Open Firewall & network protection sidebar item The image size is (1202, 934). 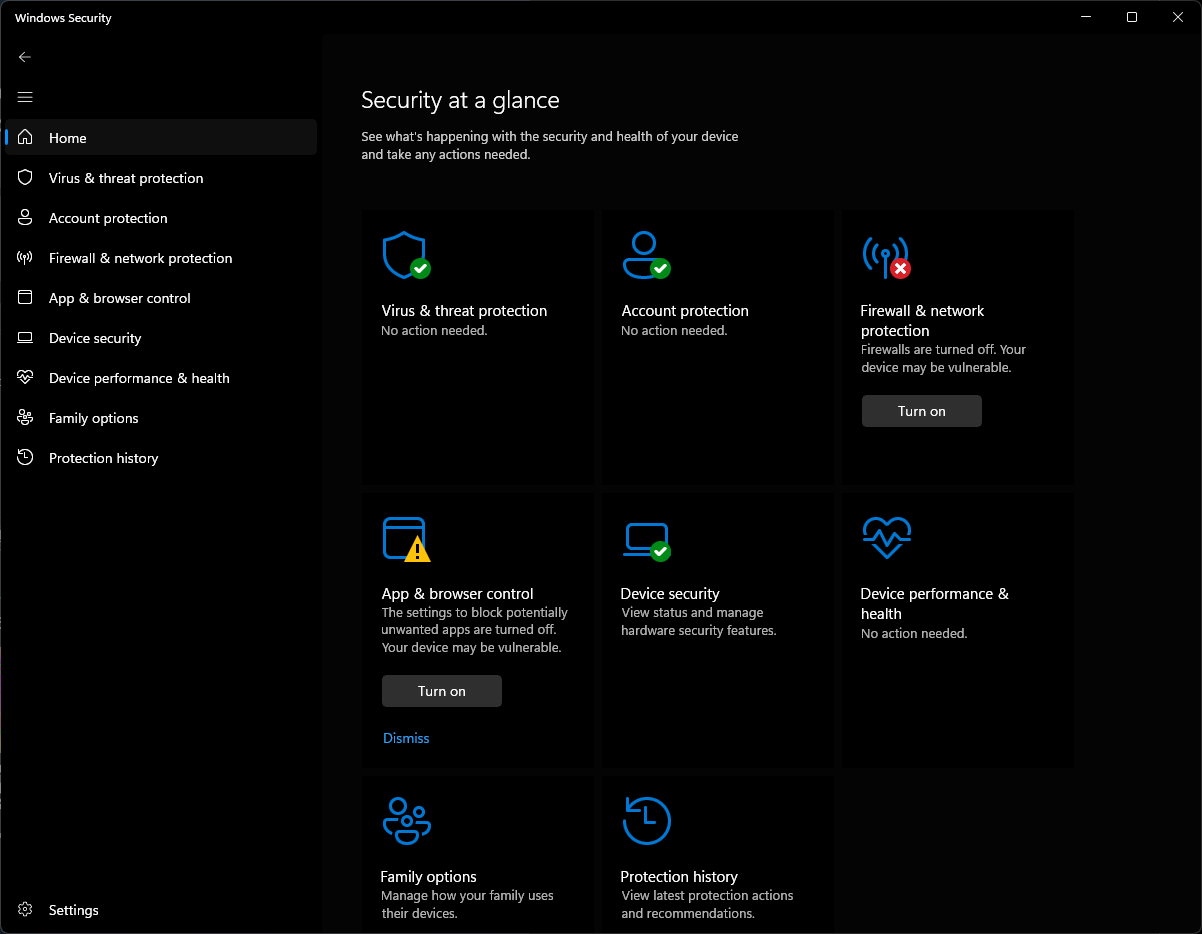[161, 258]
